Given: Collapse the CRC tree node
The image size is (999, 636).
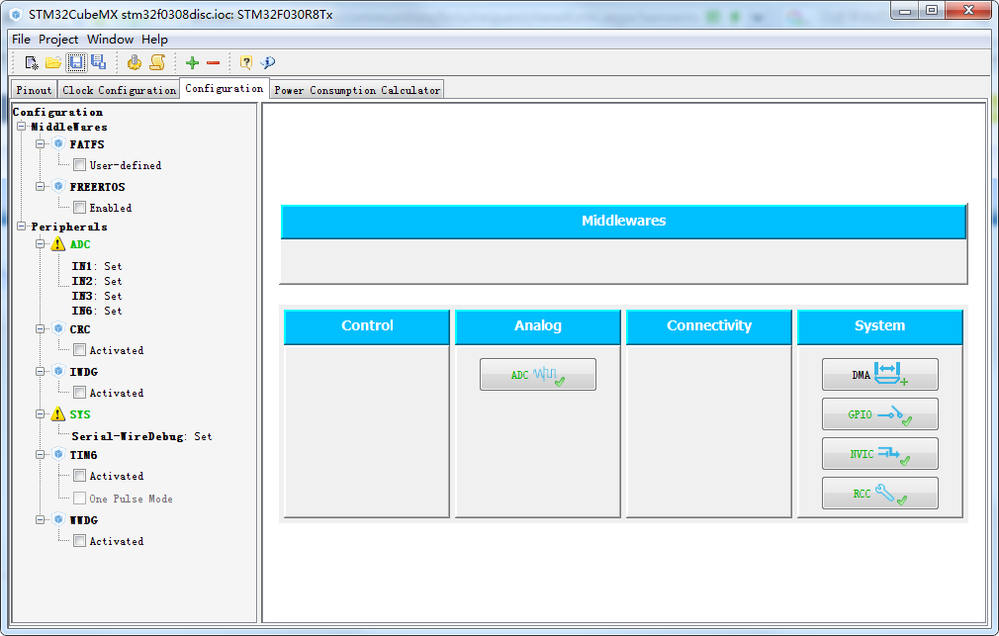Looking at the screenshot, I should click(x=40, y=329).
